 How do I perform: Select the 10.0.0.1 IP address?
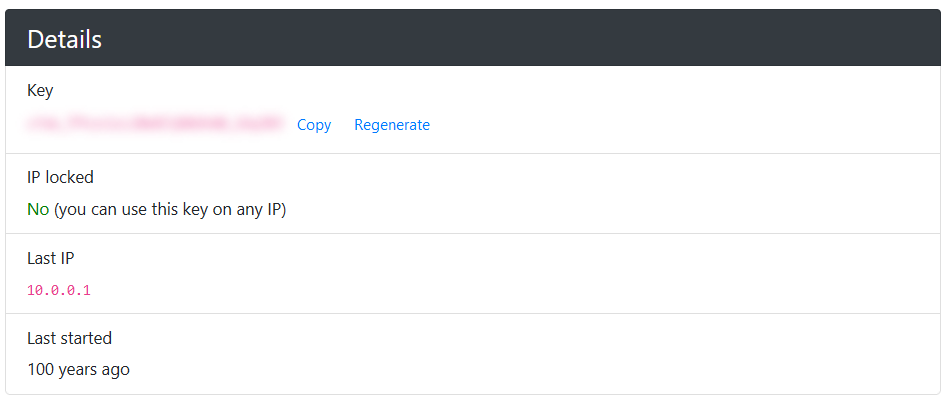pos(59,290)
